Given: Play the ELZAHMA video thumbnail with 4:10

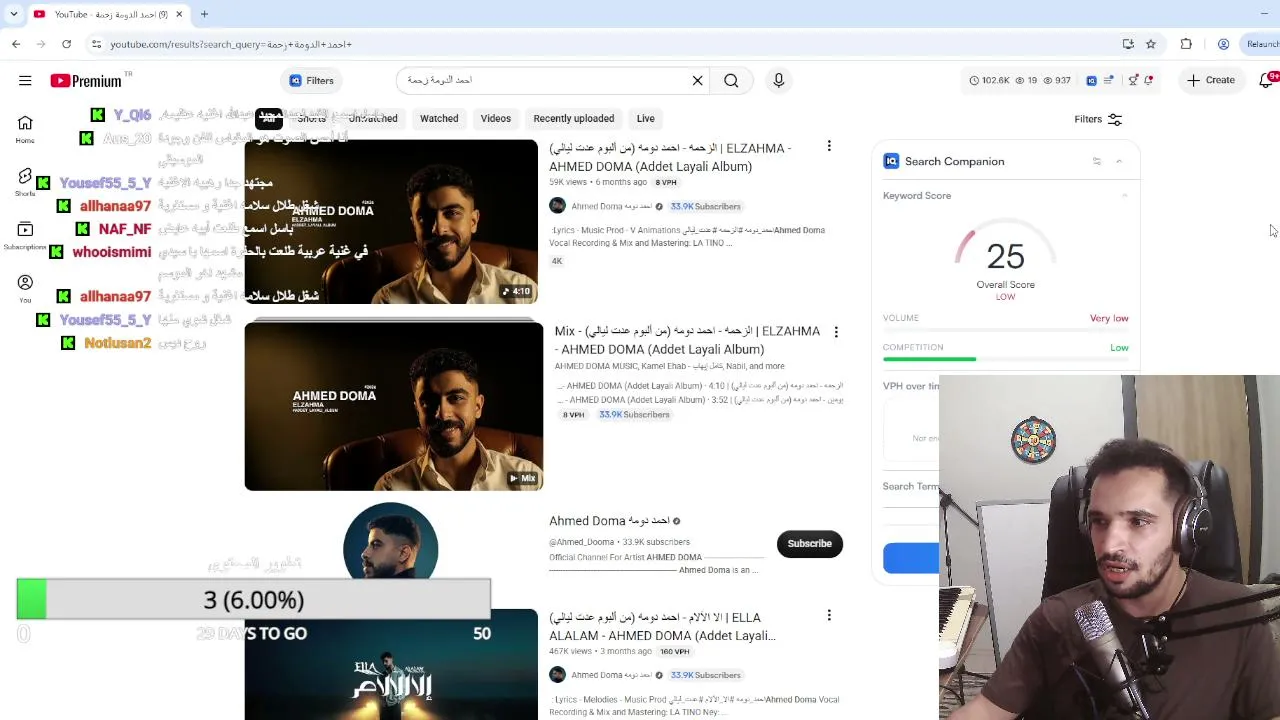Looking at the screenshot, I should coord(391,222).
